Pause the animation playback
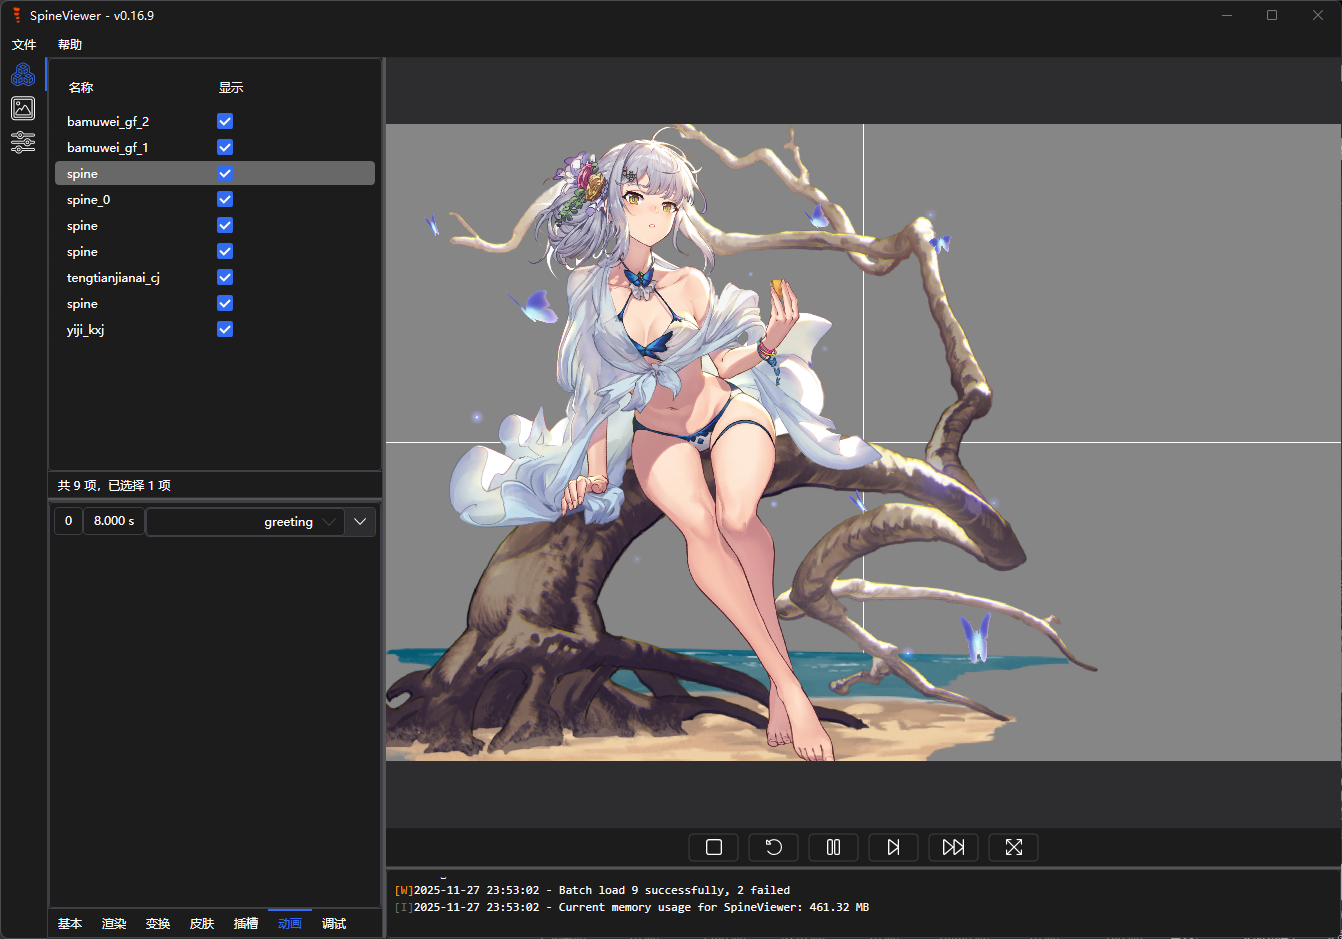The width and height of the screenshot is (1342, 939). click(x=834, y=847)
